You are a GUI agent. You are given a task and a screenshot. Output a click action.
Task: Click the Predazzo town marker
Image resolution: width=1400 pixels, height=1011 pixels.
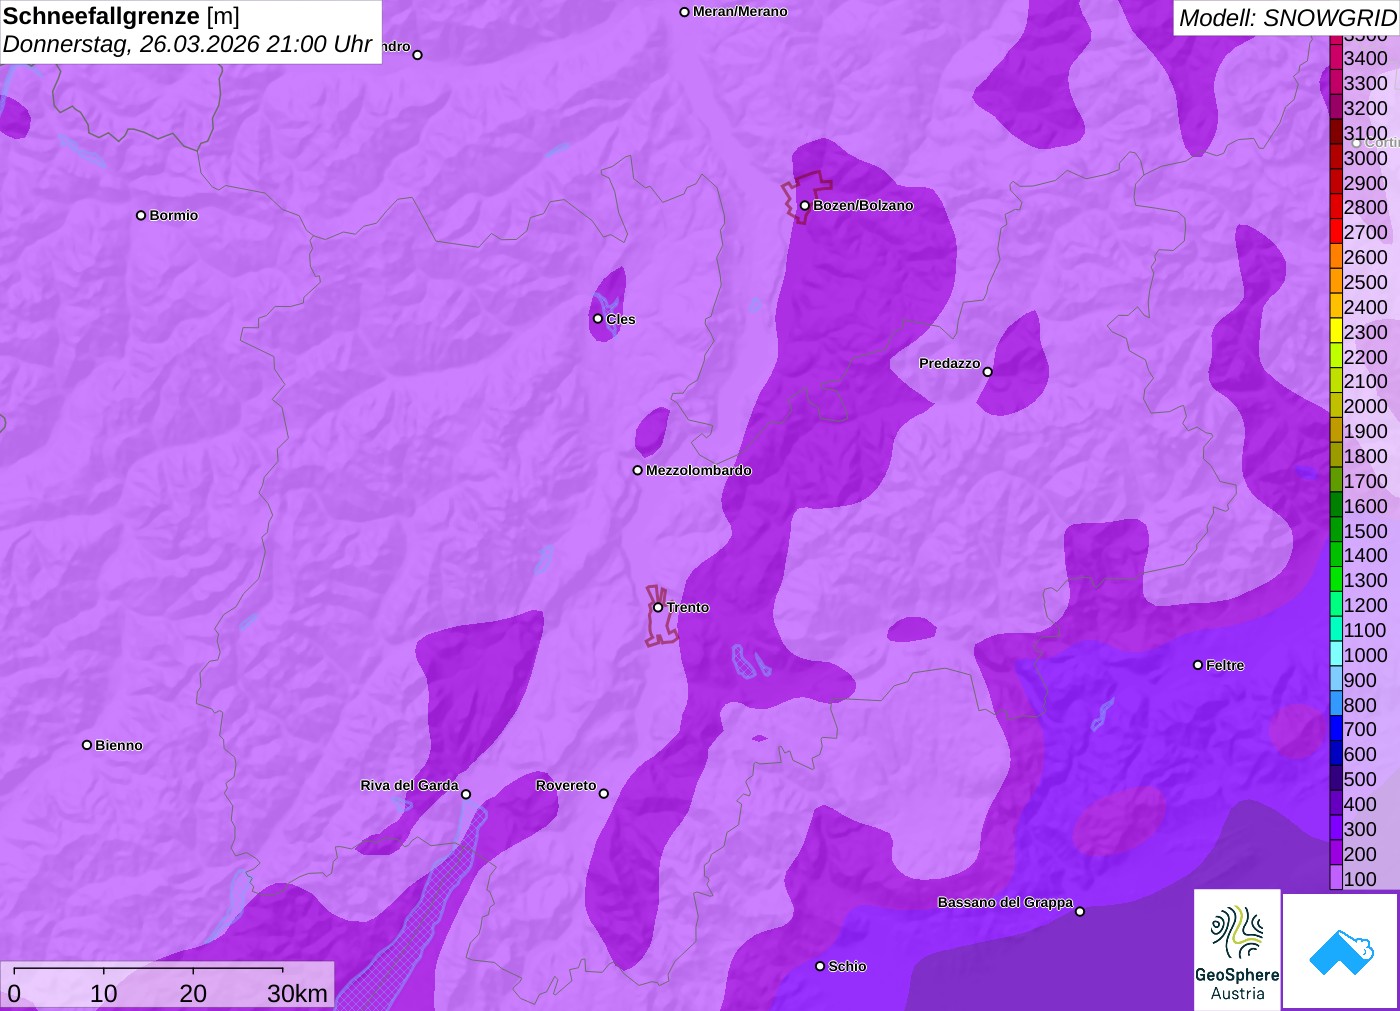pyautogui.click(x=988, y=372)
